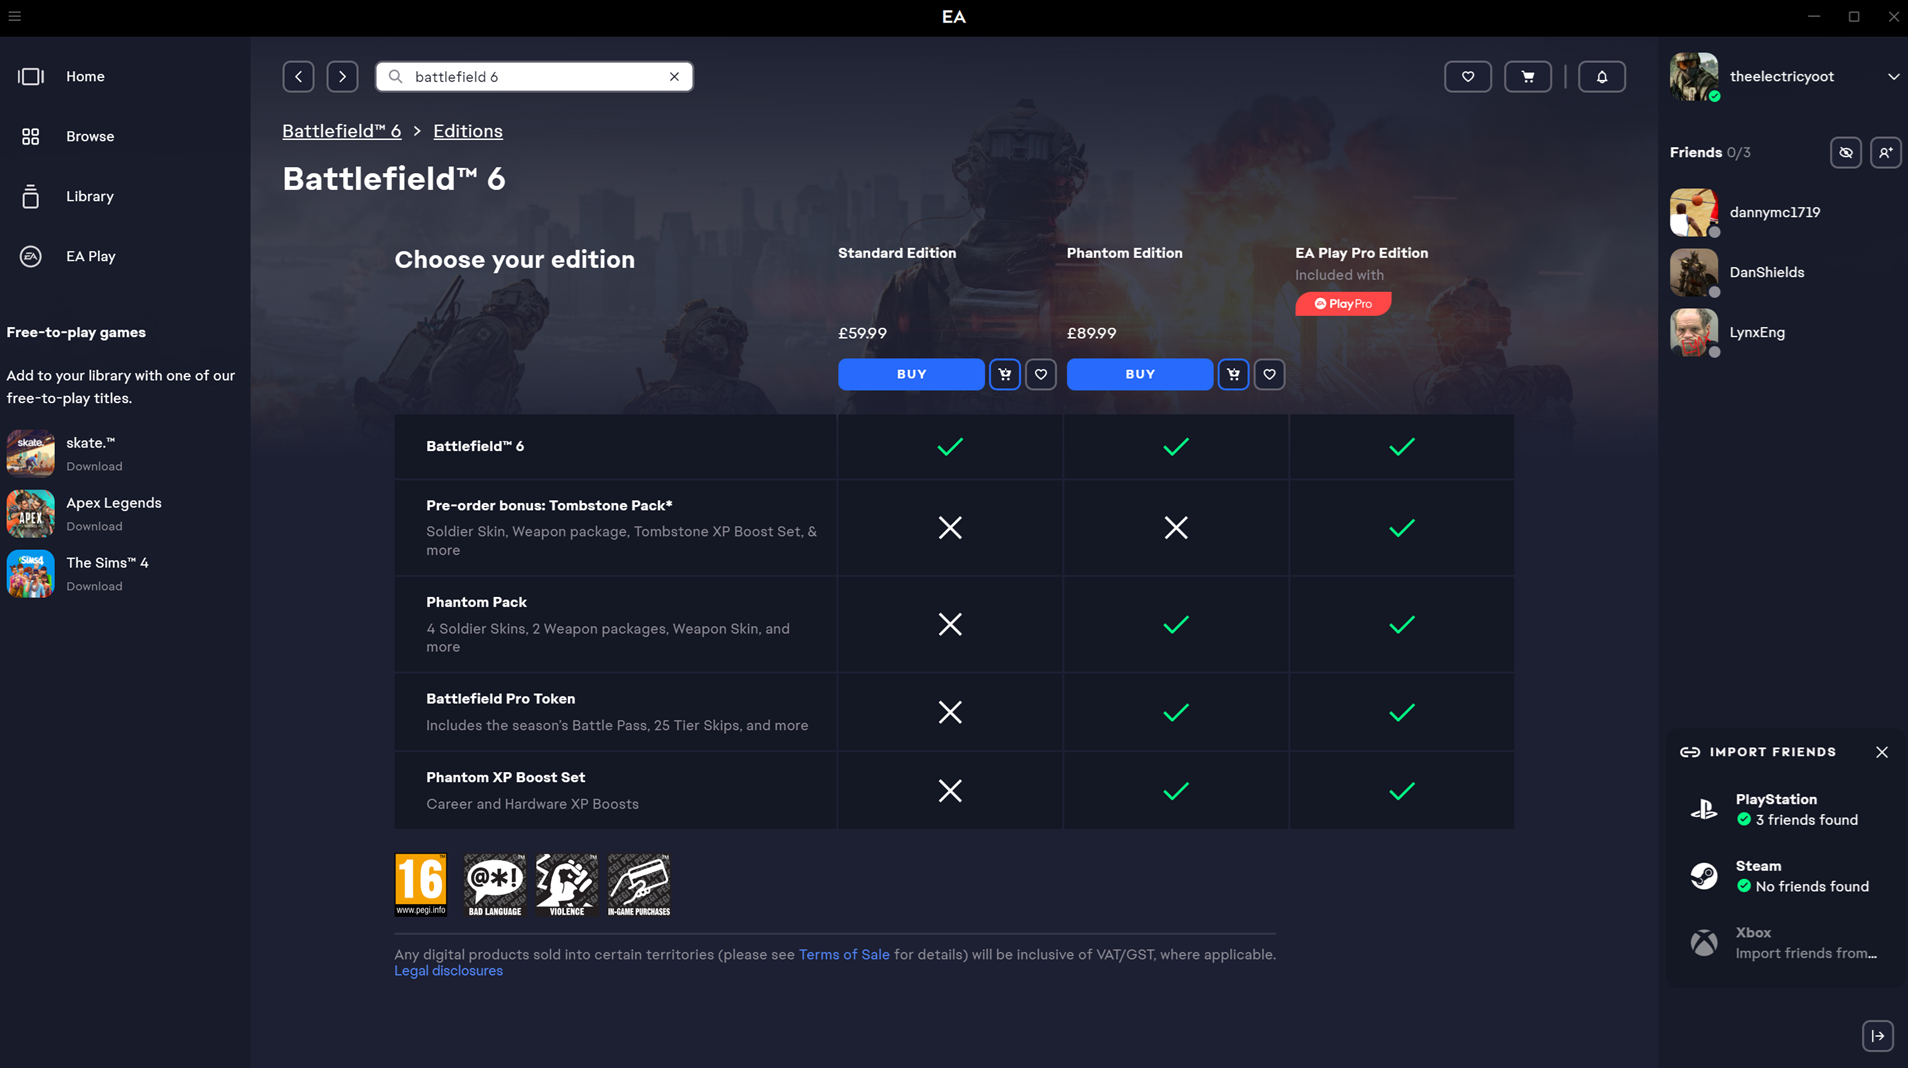
Task: Click the add friend icon
Action: point(1885,153)
